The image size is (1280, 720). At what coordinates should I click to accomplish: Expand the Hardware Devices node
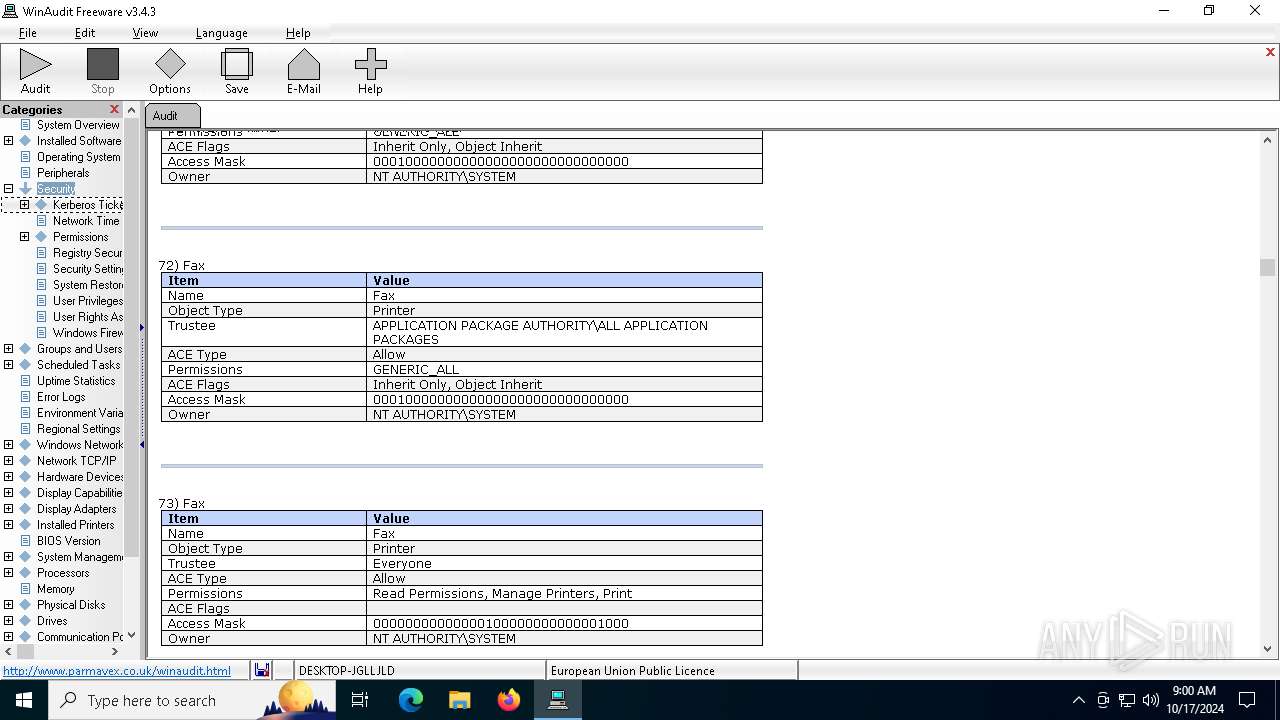pyautogui.click(x=9, y=477)
